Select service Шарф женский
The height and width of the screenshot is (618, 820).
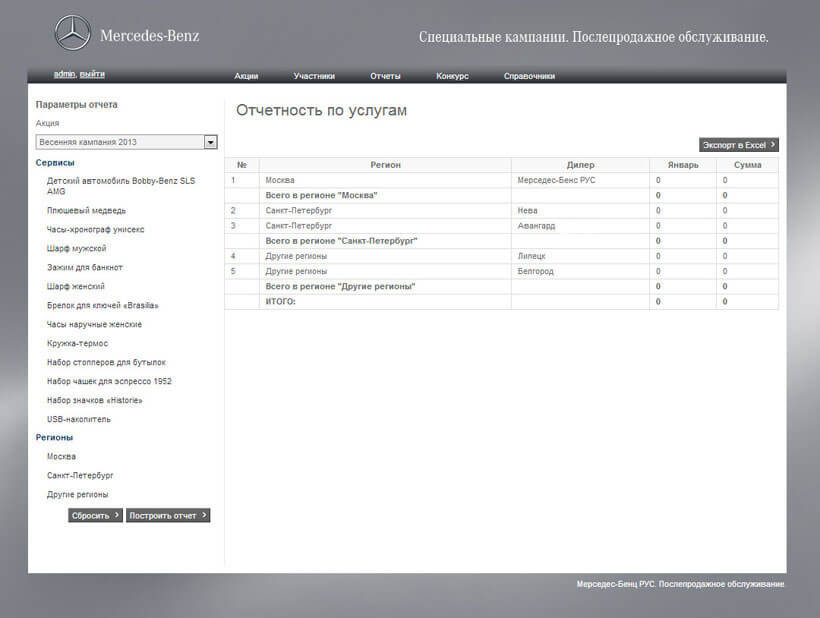tap(76, 287)
